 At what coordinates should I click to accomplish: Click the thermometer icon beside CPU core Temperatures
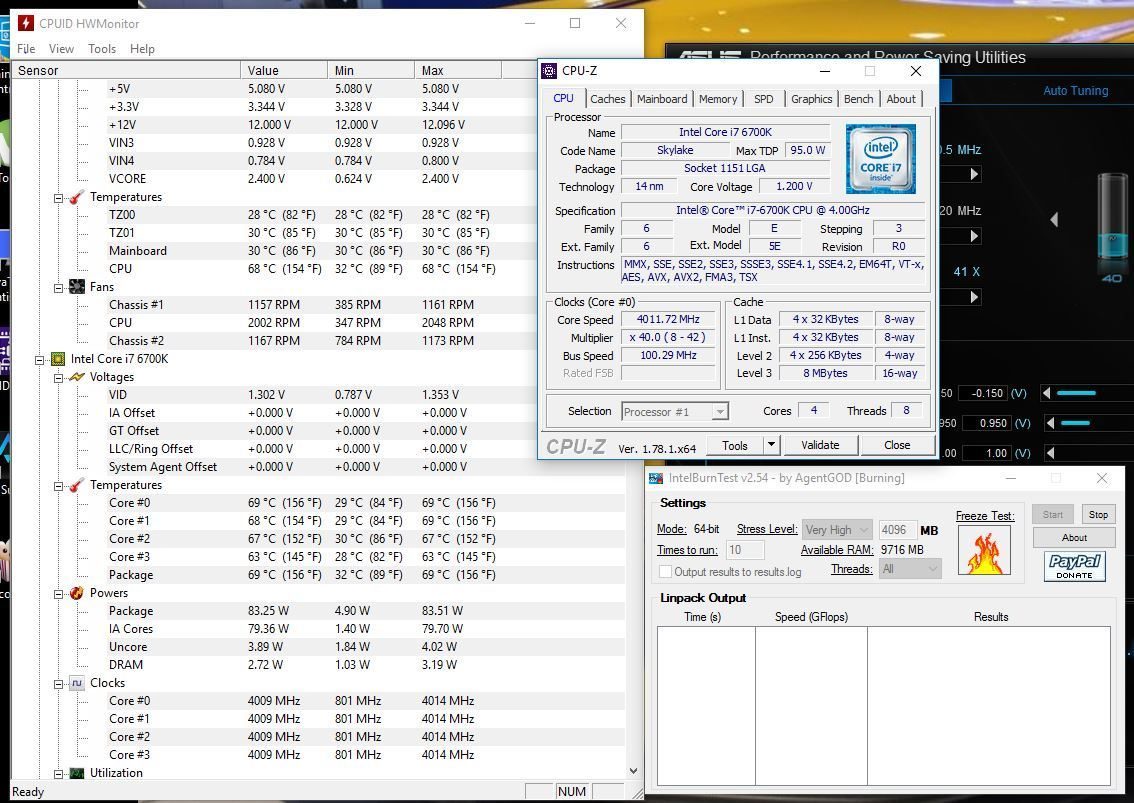point(77,485)
